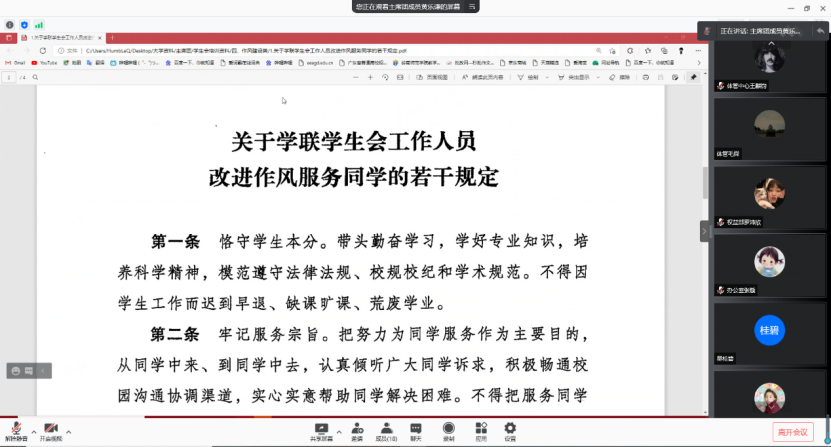831x447 pixels.
Task: Open meeting settings gear
Action: (x=510, y=428)
